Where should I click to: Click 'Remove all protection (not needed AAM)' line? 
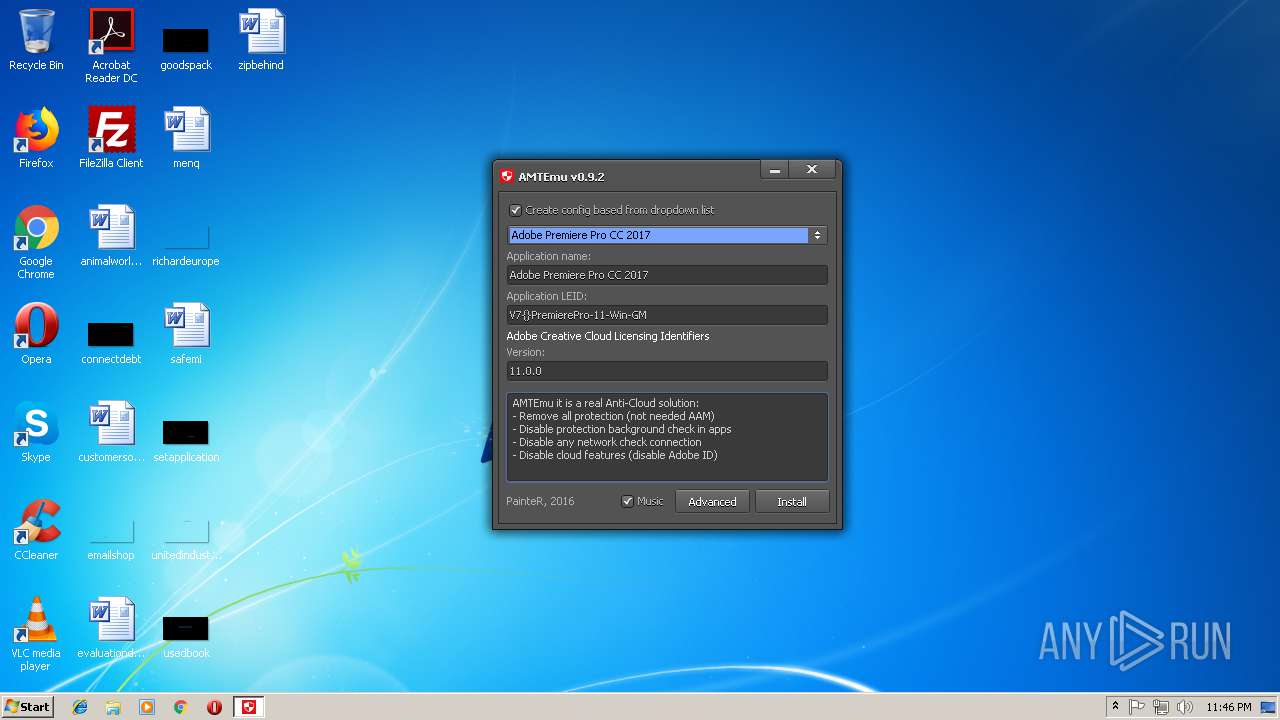coord(613,416)
